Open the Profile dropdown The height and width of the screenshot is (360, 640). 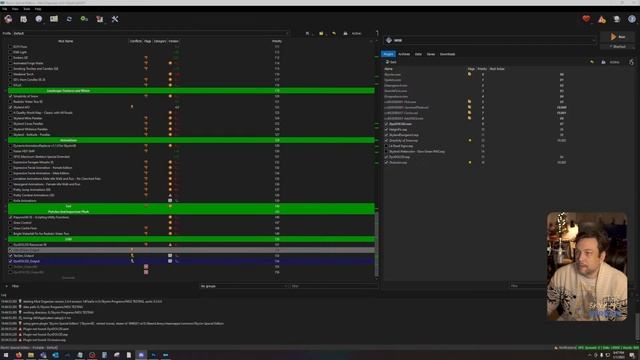click(x=151, y=33)
